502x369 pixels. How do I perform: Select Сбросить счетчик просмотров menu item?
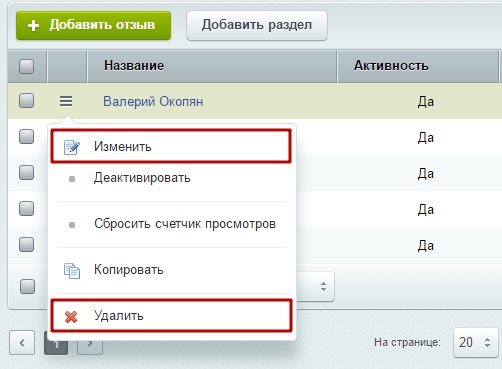tap(171, 224)
